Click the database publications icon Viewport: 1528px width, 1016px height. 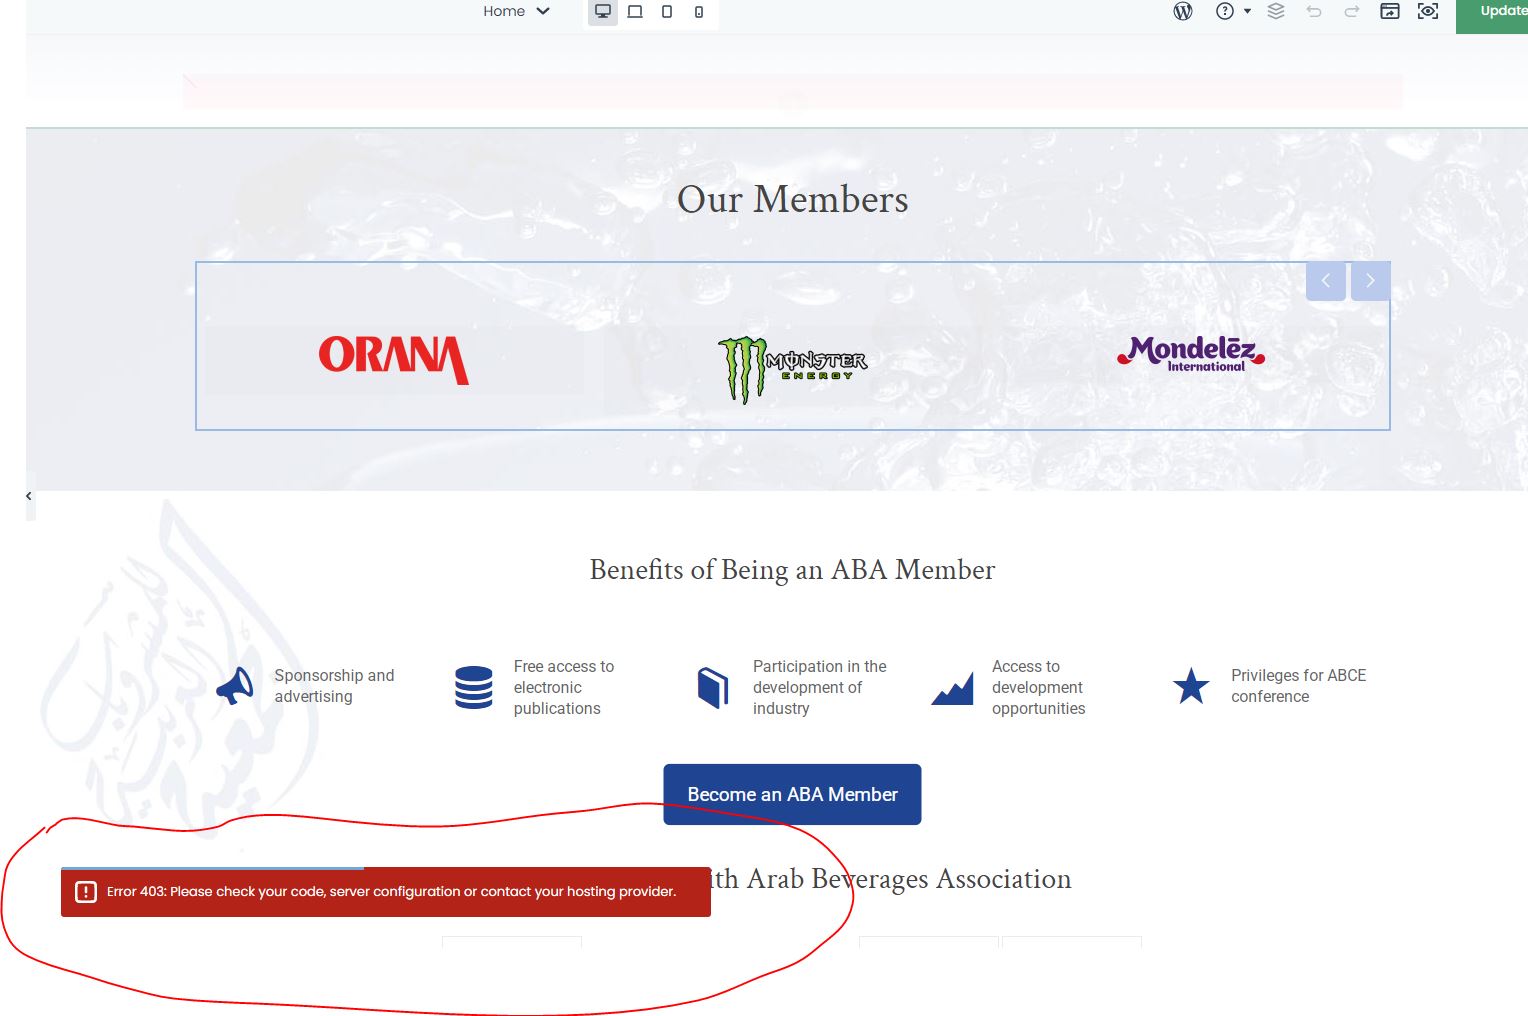[x=473, y=687]
